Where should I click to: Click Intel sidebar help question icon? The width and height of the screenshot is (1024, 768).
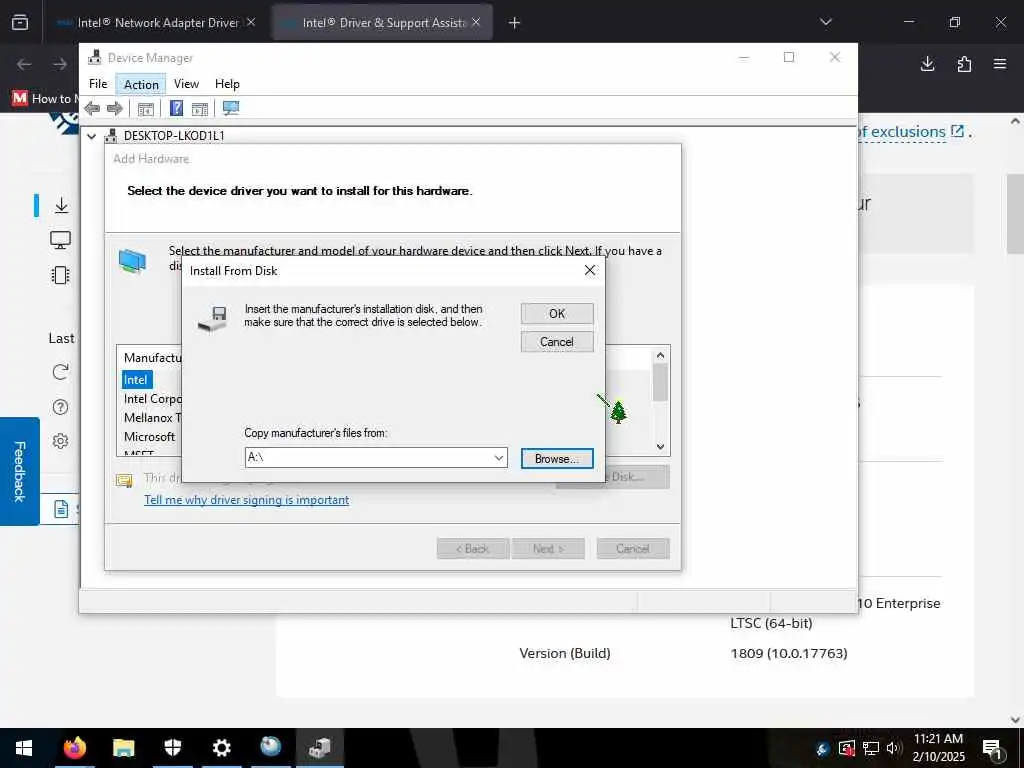[60, 407]
